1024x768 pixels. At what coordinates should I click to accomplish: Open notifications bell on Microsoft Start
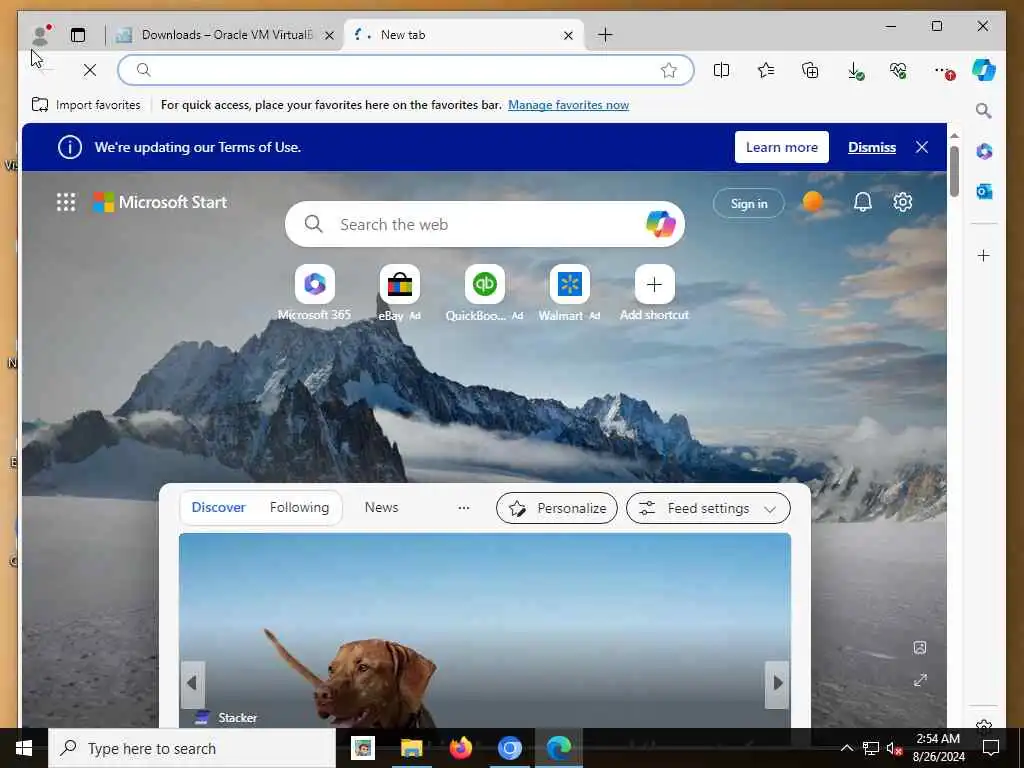(x=863, y=202)
